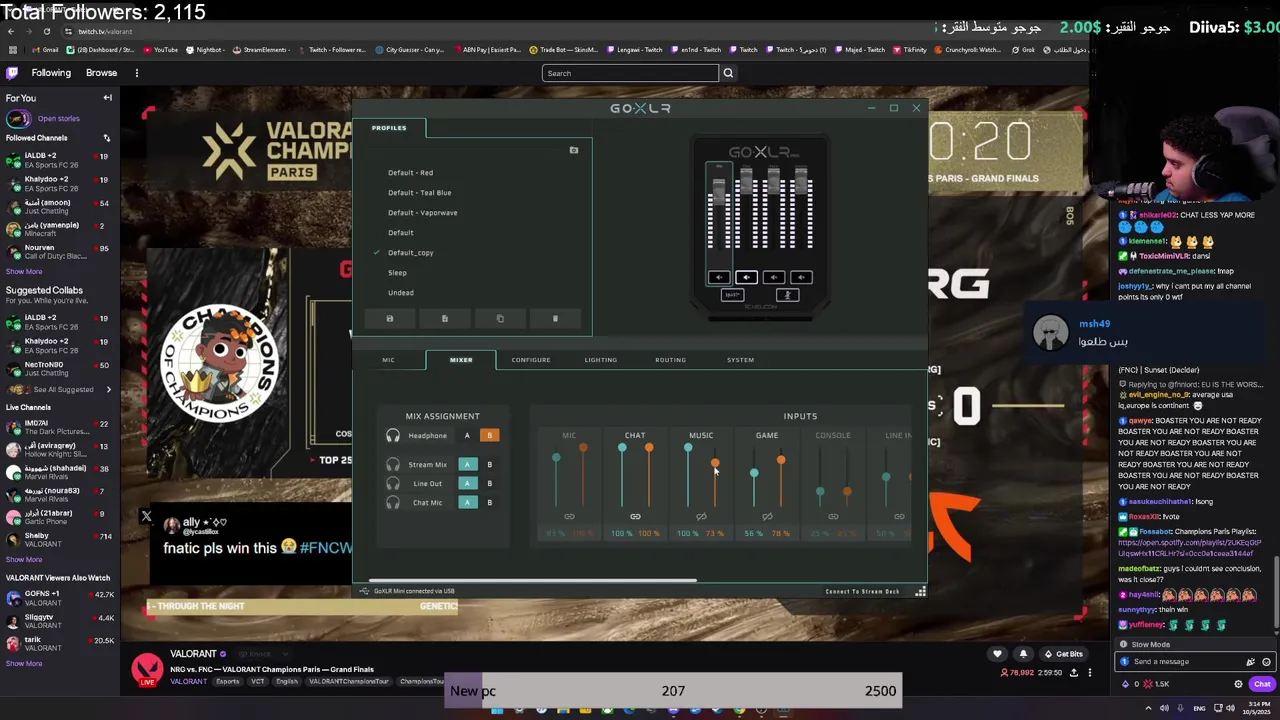Save the current GoXLR profile
1280x720 pixels.
pyautogui.click(x=390, y=319)
